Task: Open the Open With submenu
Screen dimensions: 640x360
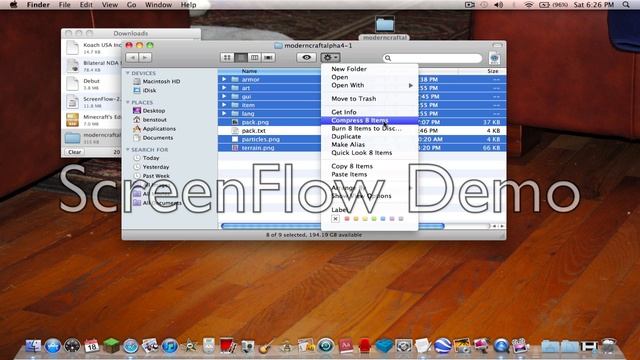Action: [x=370, y=85]
